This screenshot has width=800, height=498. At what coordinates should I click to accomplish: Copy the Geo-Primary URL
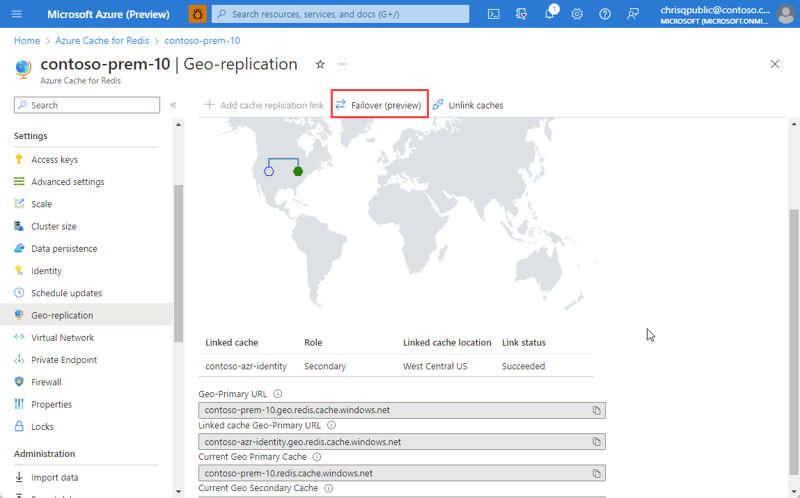(596, 410)
